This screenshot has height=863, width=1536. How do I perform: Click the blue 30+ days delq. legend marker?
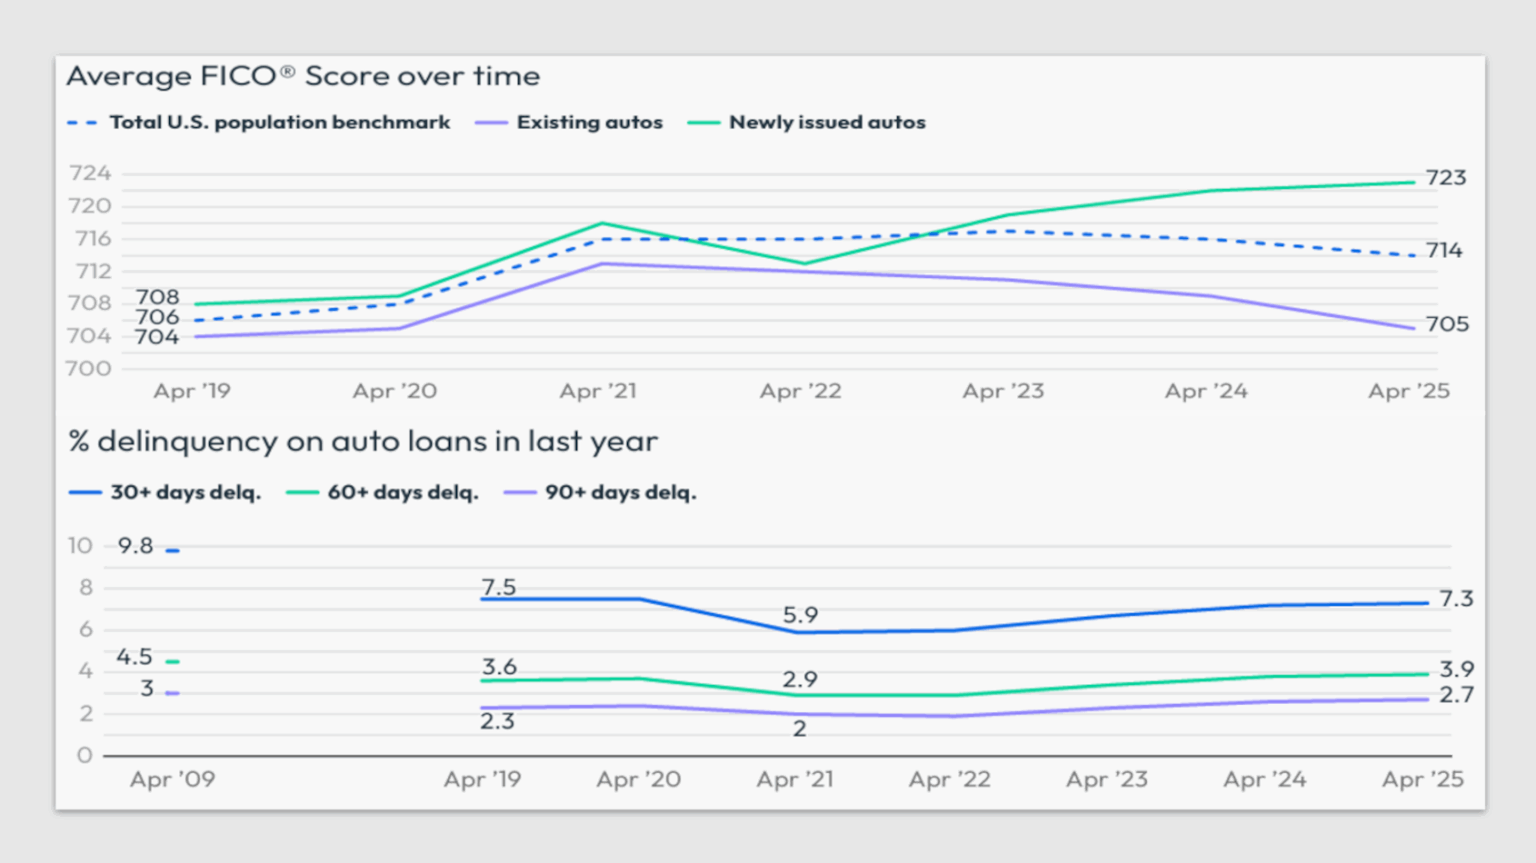[84, 492]
